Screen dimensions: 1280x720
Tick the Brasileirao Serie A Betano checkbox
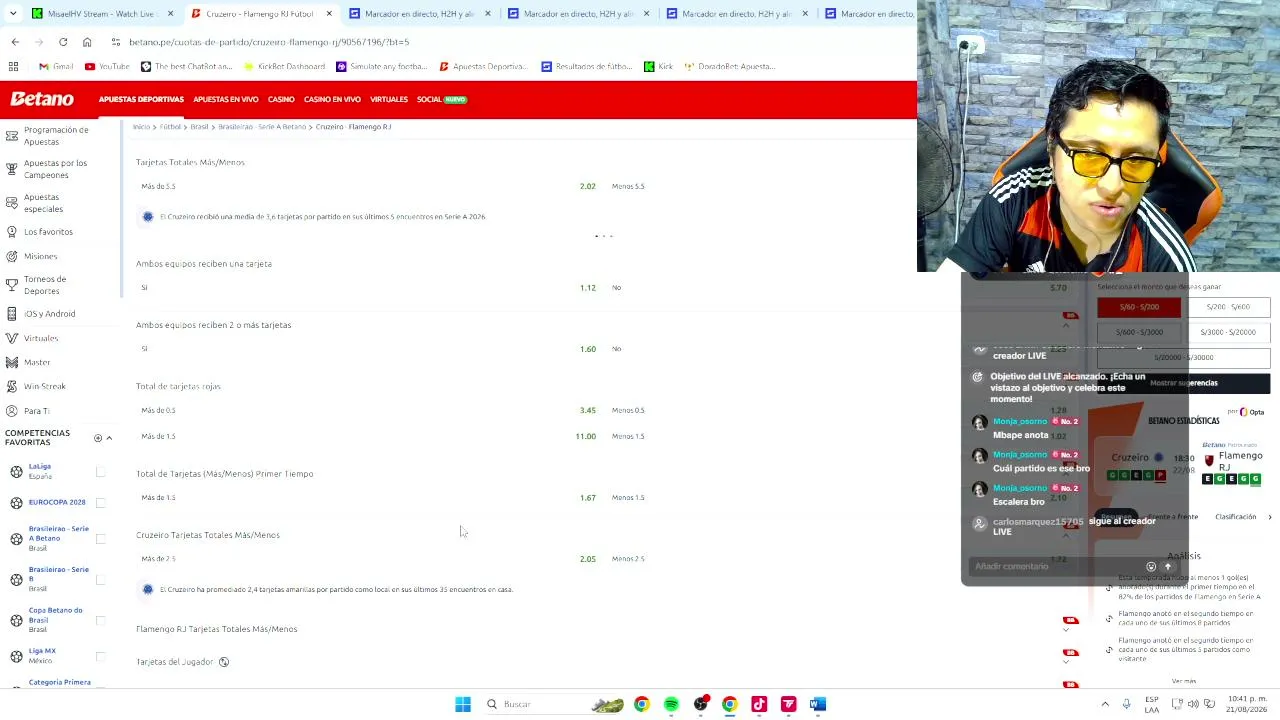tap(100, 538)
